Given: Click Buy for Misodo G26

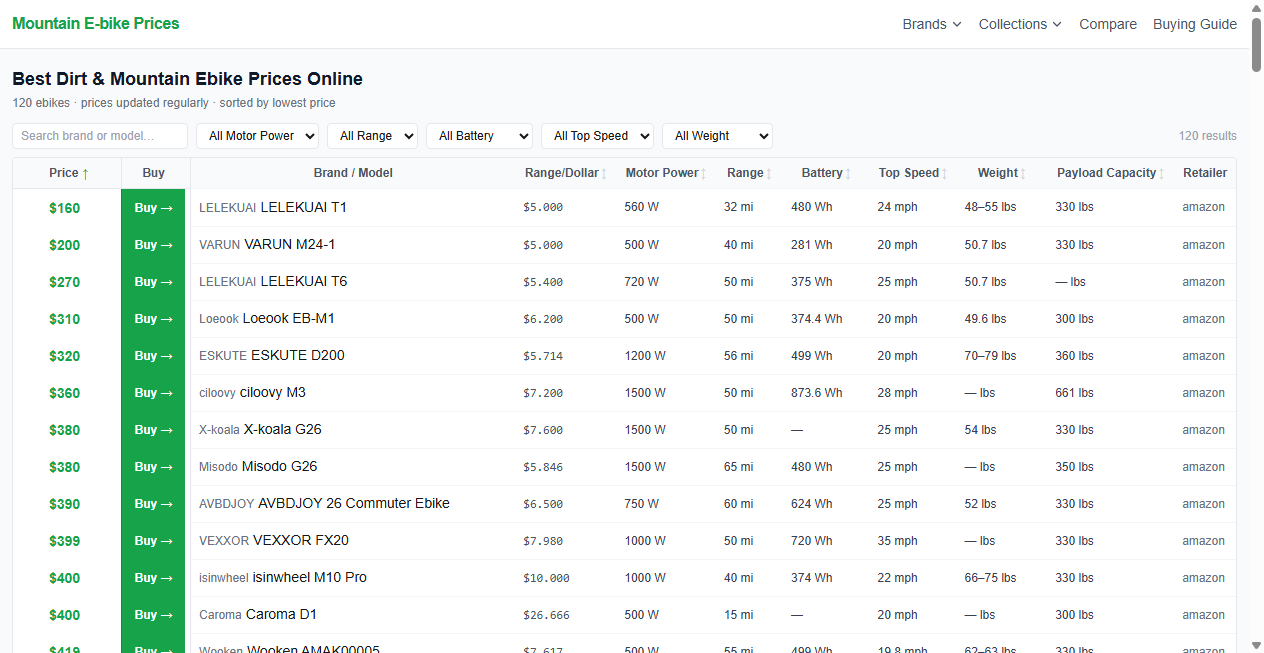Looking at the screenshot, I should tap(153, 467).
